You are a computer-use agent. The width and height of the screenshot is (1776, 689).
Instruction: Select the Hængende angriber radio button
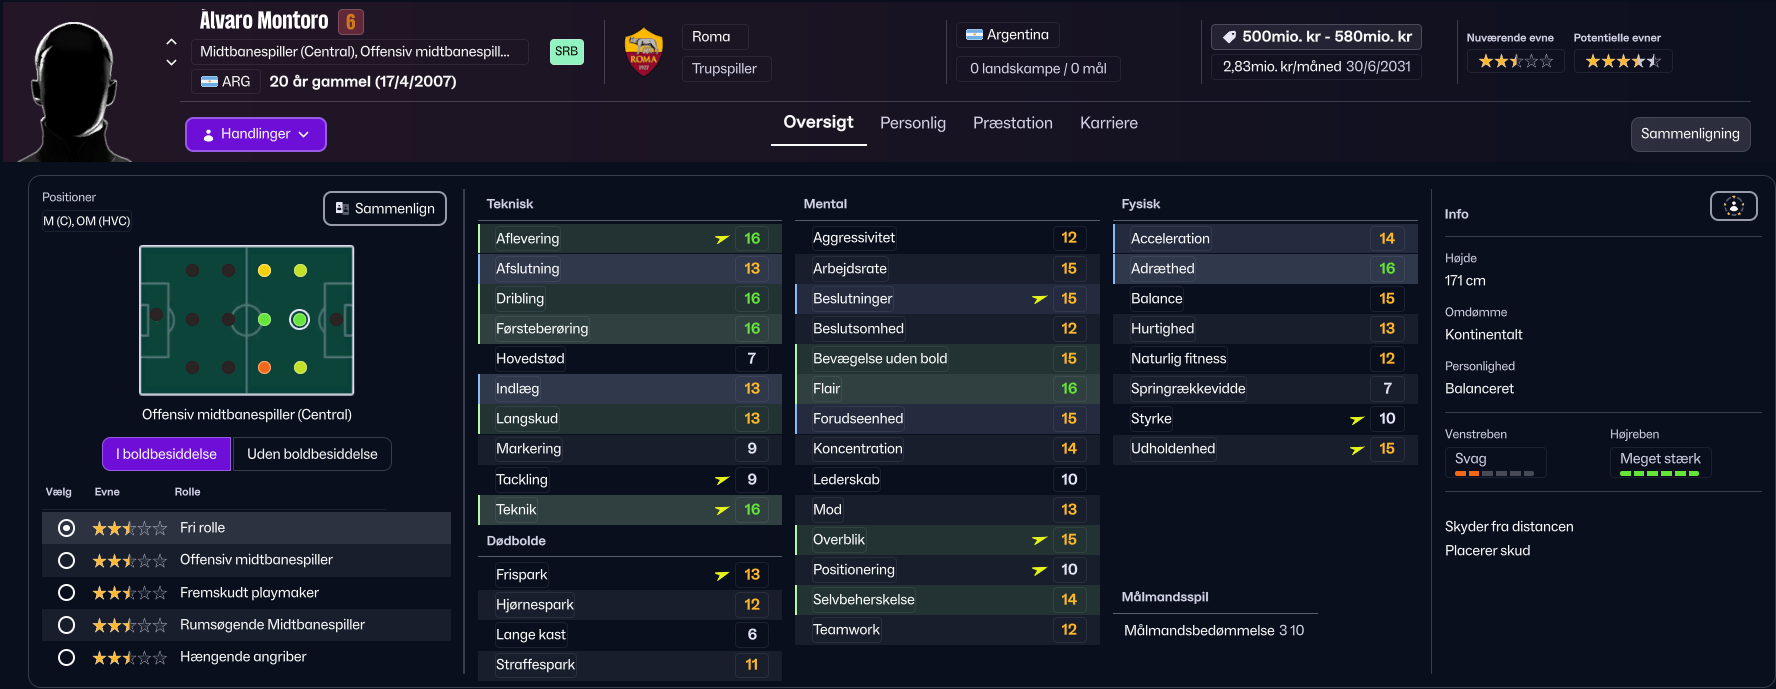pyautogui.click(x=66, y=658)
